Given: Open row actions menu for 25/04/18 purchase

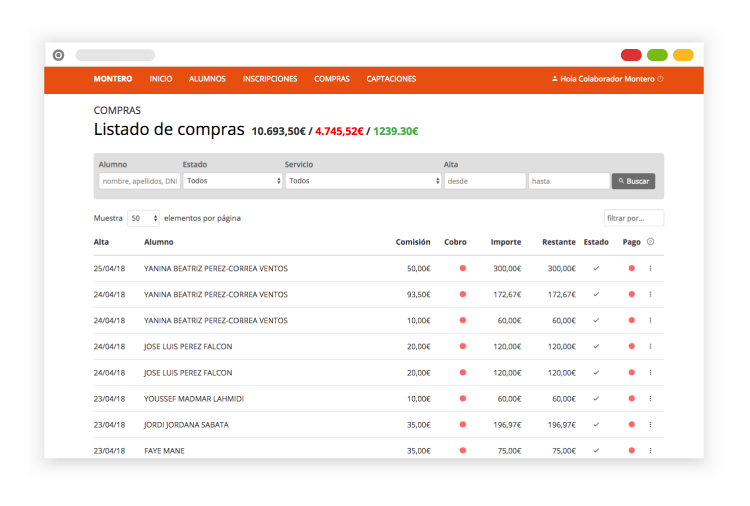Looking at the screenshot, I should click(650, 268).
